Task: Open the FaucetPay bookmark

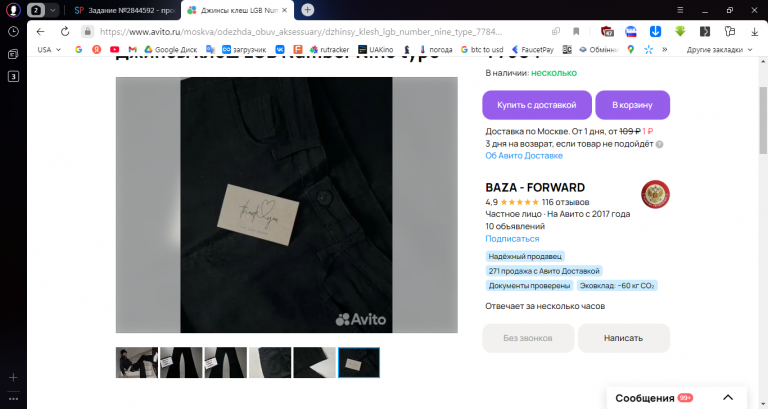Action: 532,49
